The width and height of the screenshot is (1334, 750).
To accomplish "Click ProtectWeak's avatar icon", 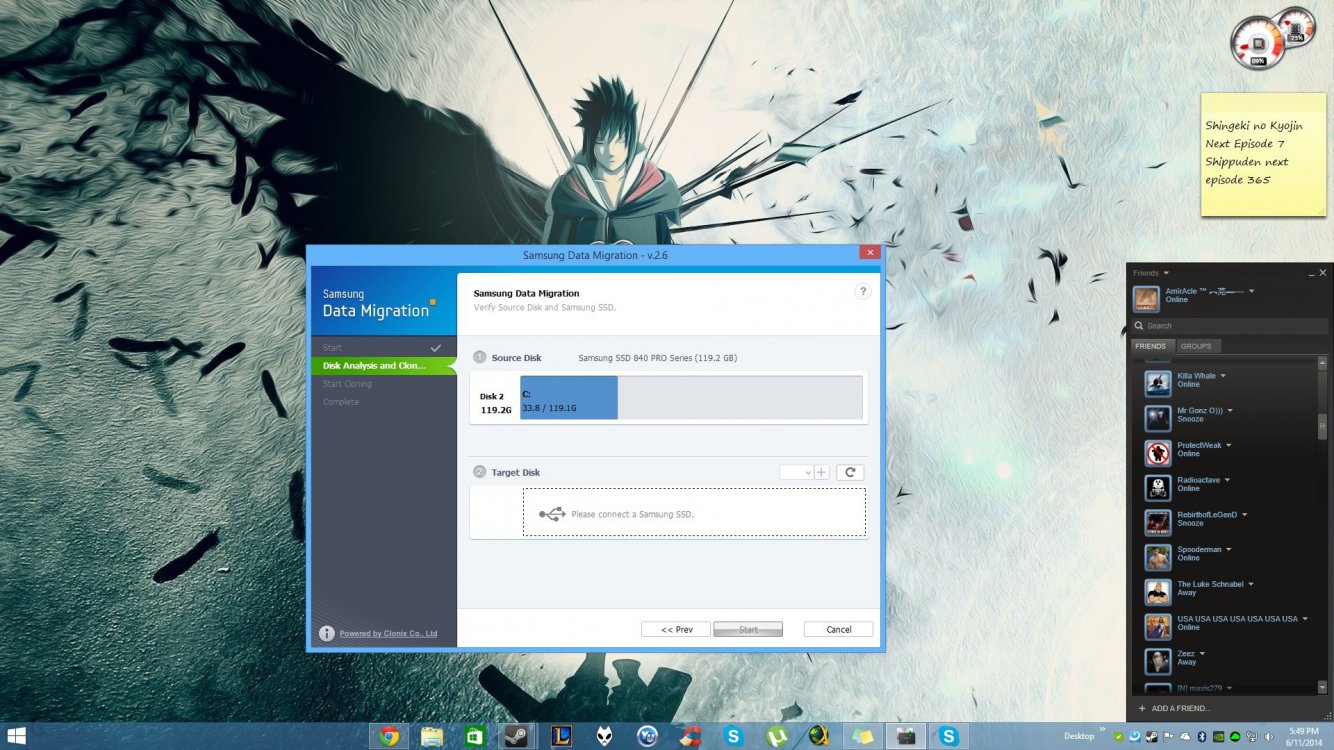I will coord(1158,453).
